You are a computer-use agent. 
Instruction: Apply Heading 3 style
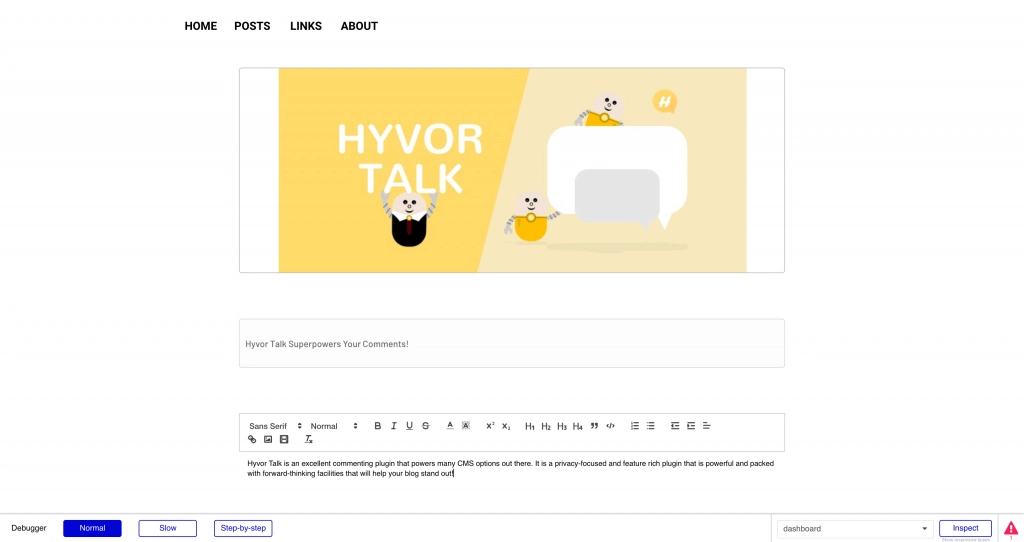[x=562, y=426]
